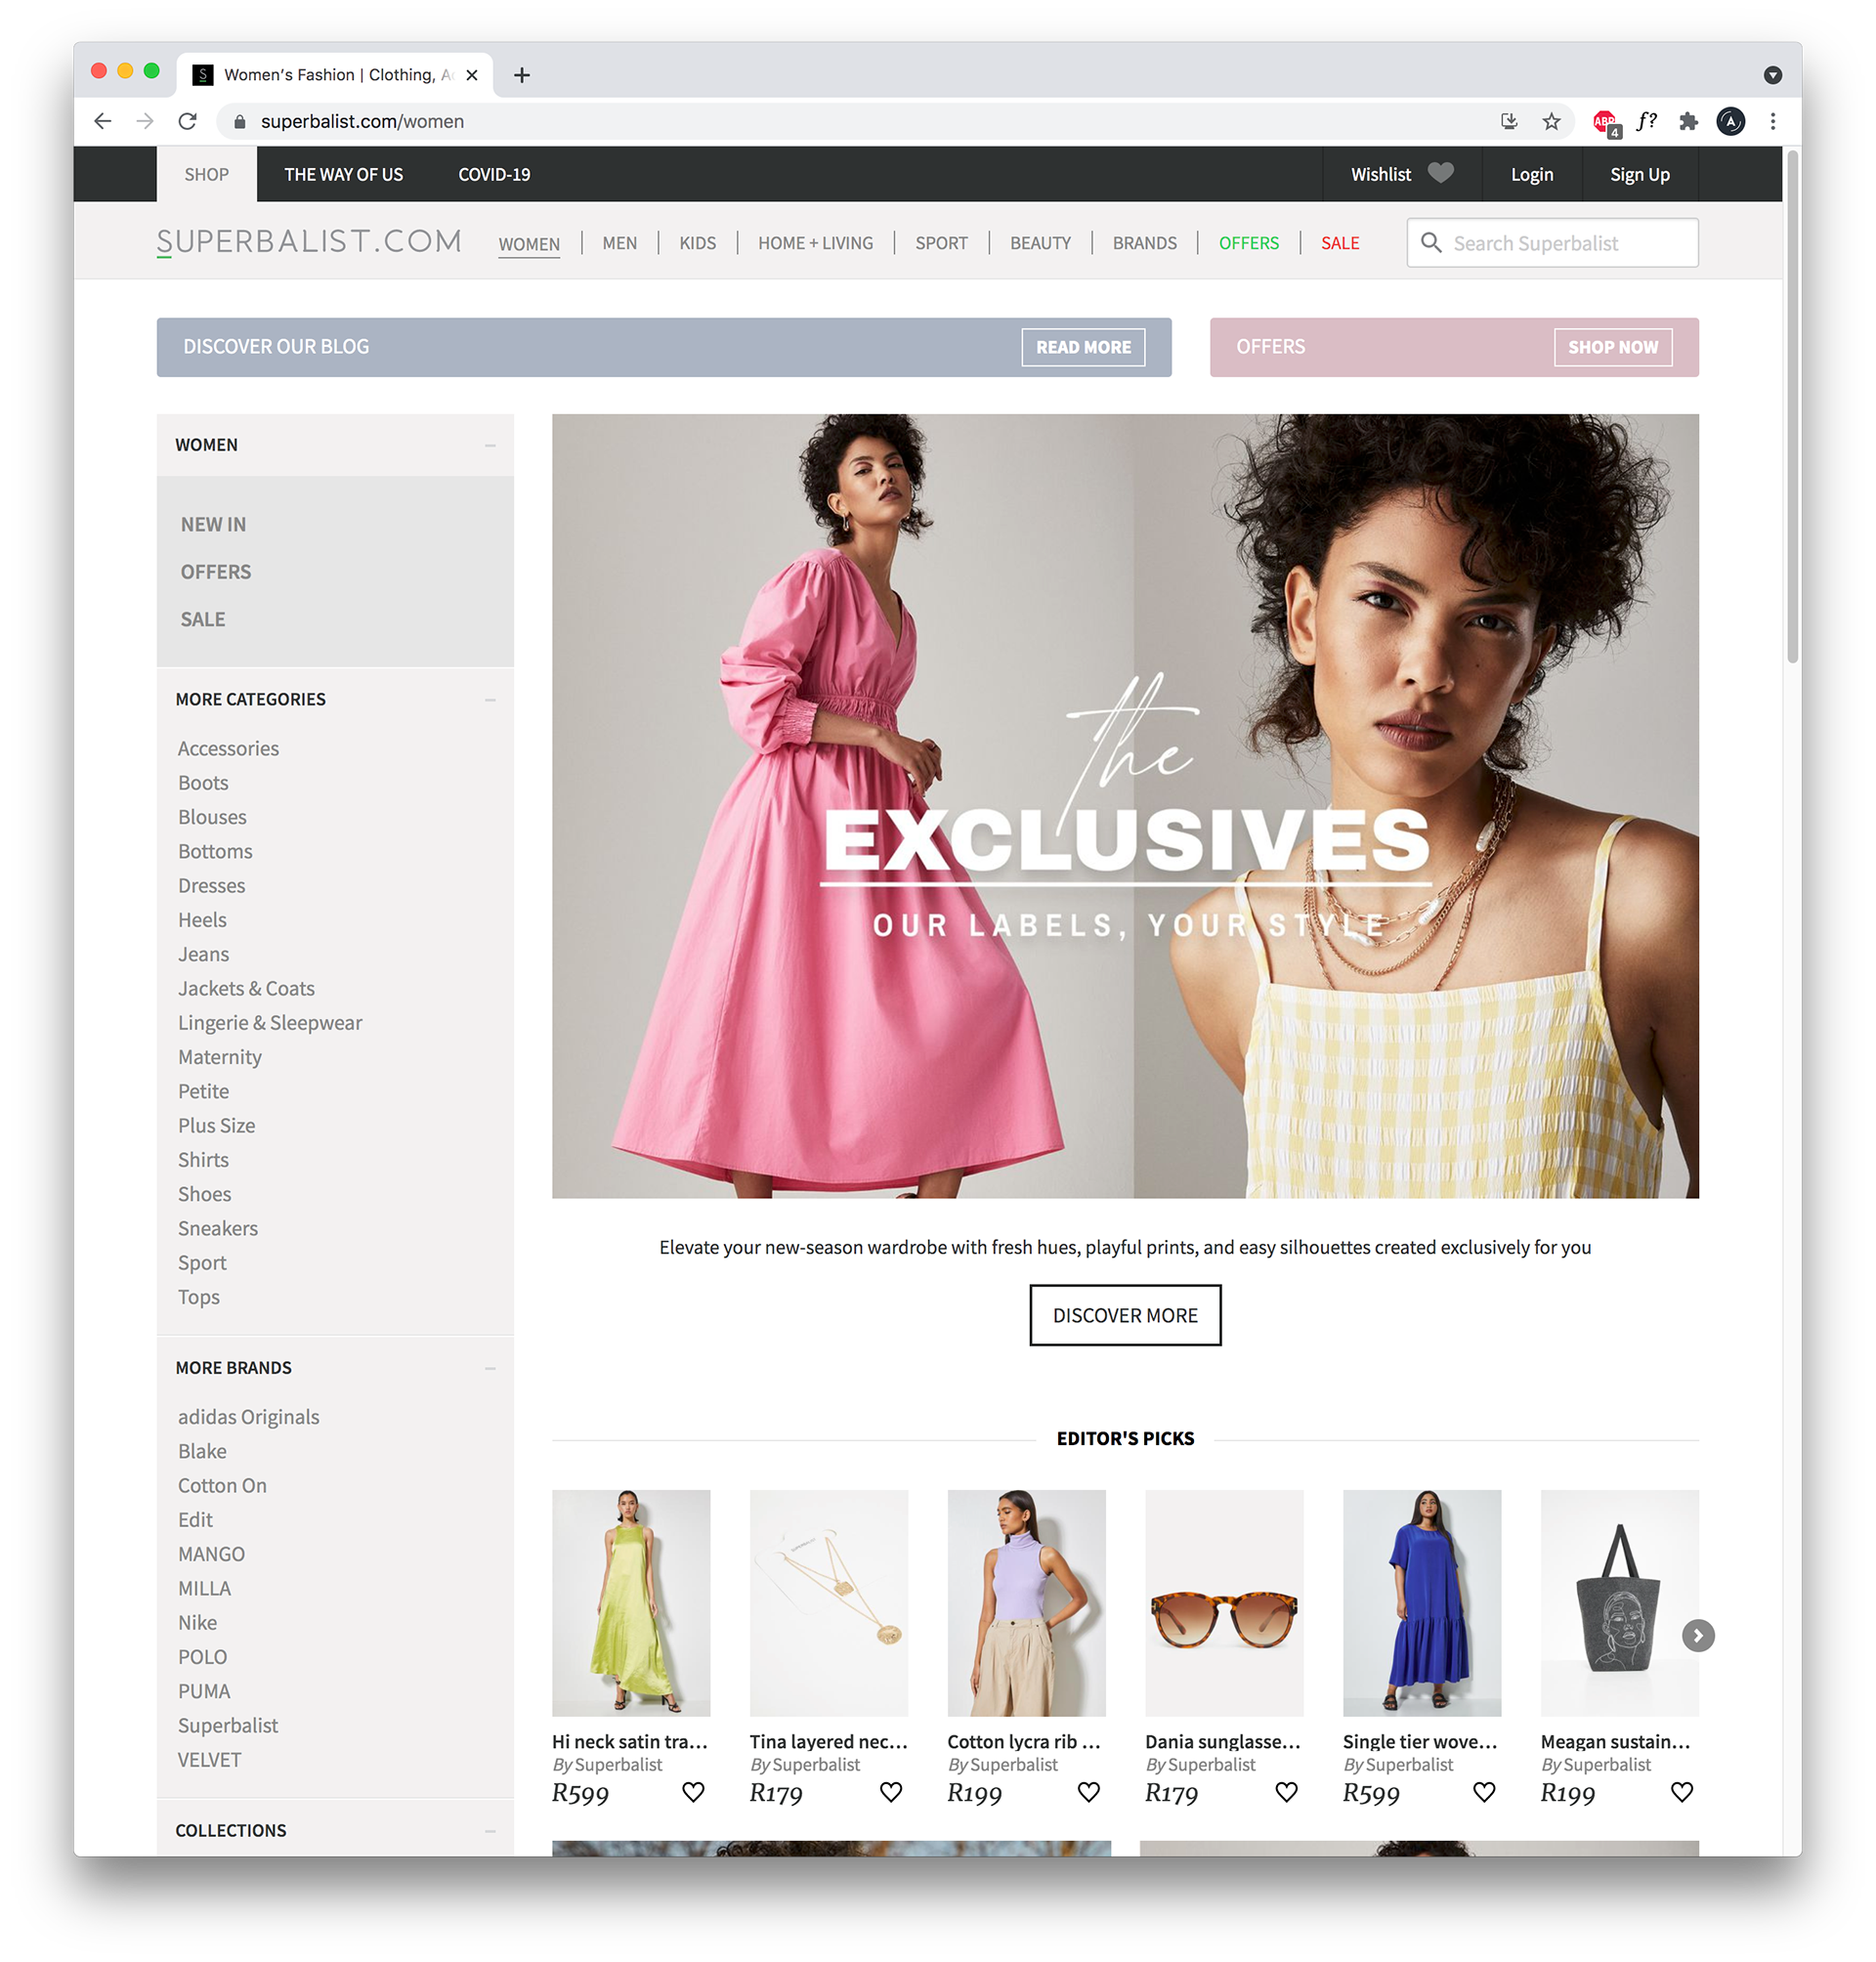Screen dimensions: 1876x1962
Task: Bookmark page with the star icon
Action: 1551,121
